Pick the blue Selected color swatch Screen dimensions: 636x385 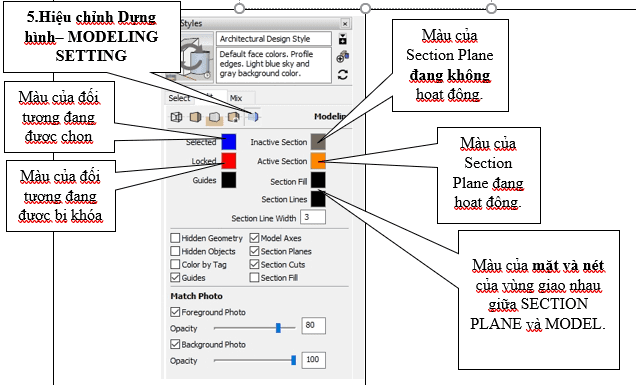click(229, 142)
